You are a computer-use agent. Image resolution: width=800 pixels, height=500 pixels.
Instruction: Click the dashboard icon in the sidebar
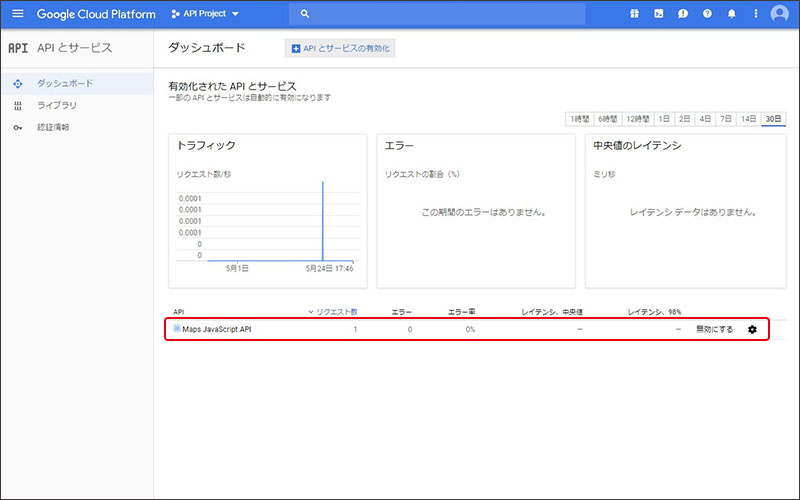[x=18, y=84]
